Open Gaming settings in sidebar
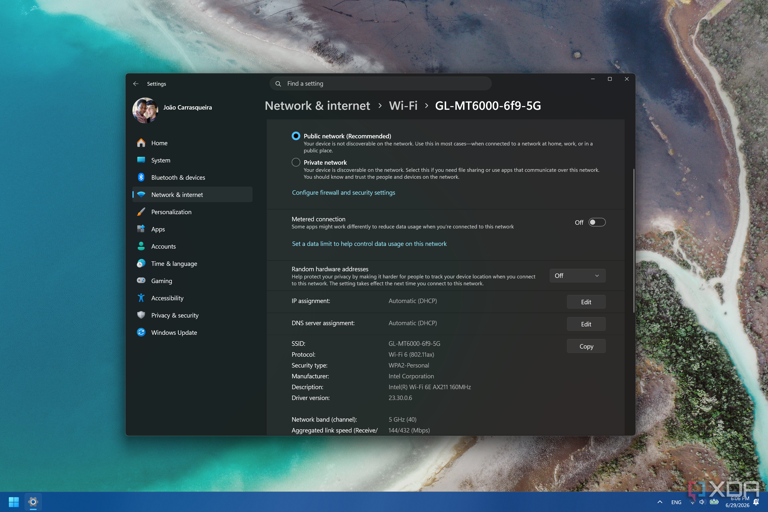The width and height of the screenshot is (768, 512). [x=162, y=281]
